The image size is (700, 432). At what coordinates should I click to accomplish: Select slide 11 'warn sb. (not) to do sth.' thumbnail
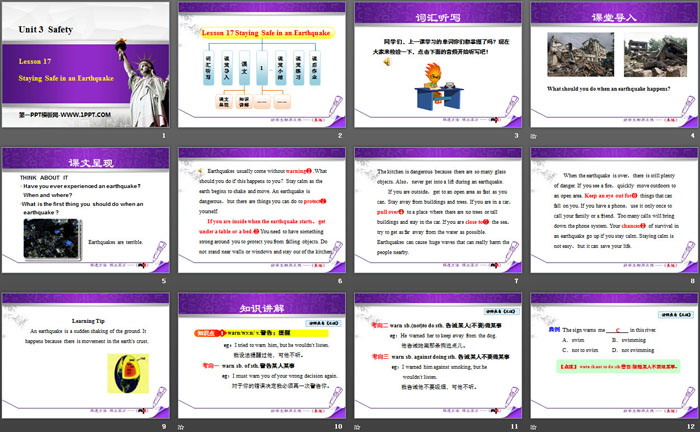(x=438, y=356)
